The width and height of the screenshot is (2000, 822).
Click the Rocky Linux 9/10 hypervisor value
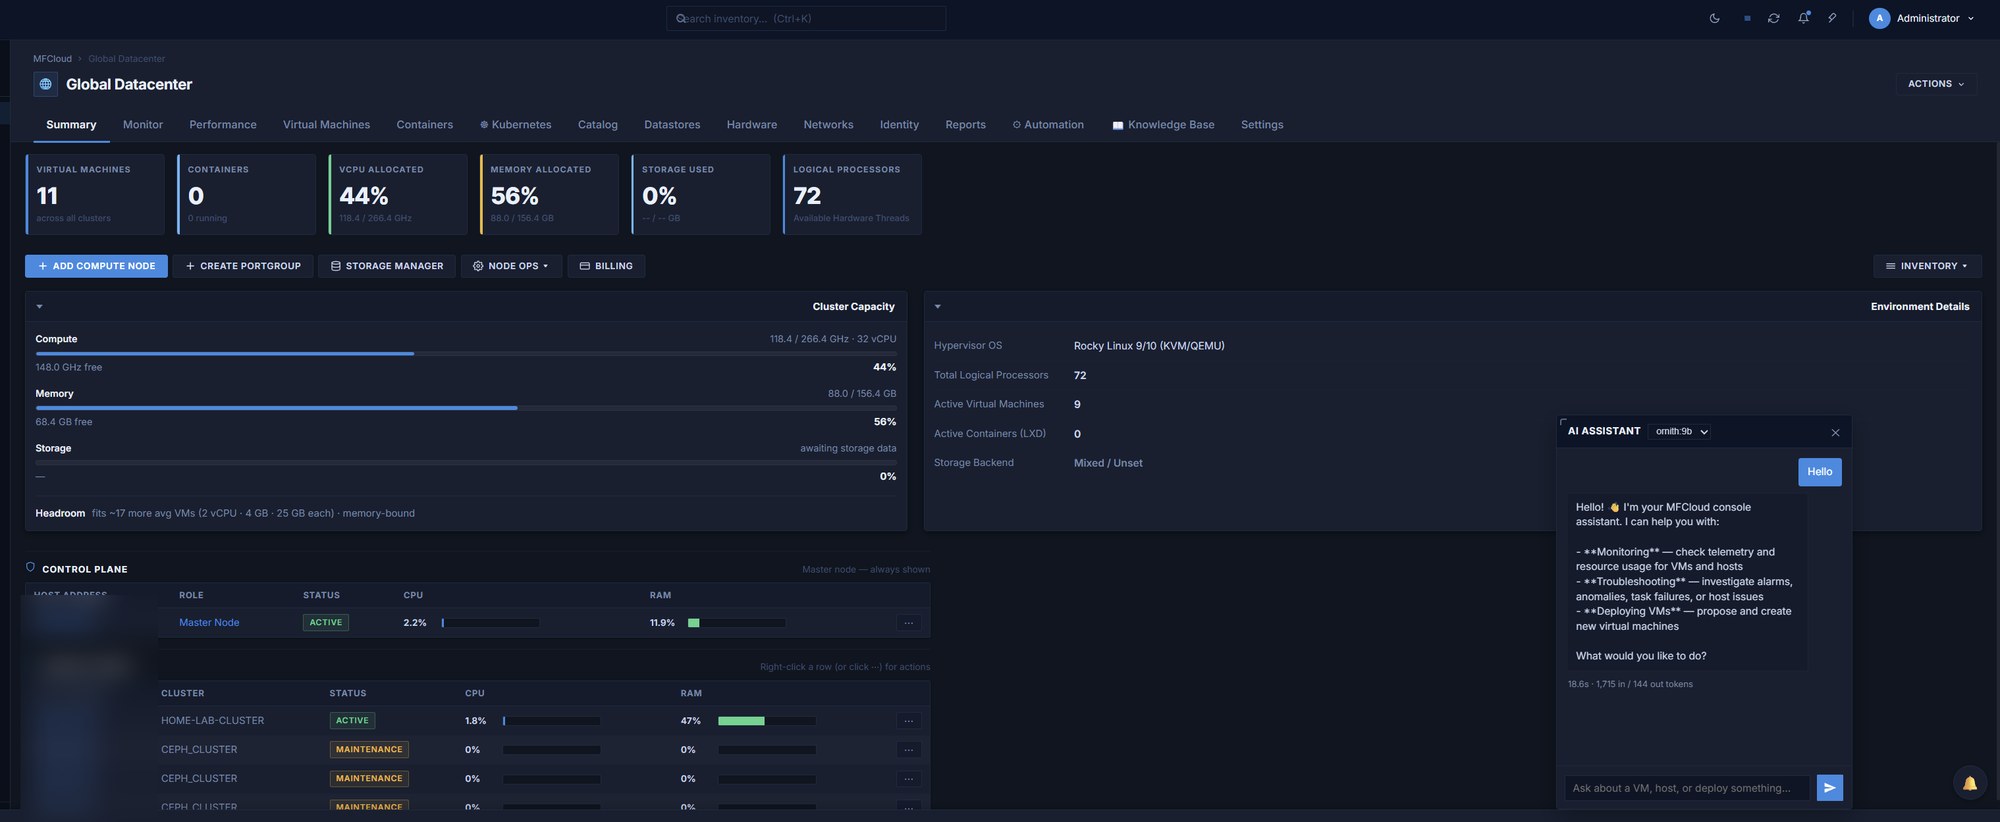[1149, 346]
